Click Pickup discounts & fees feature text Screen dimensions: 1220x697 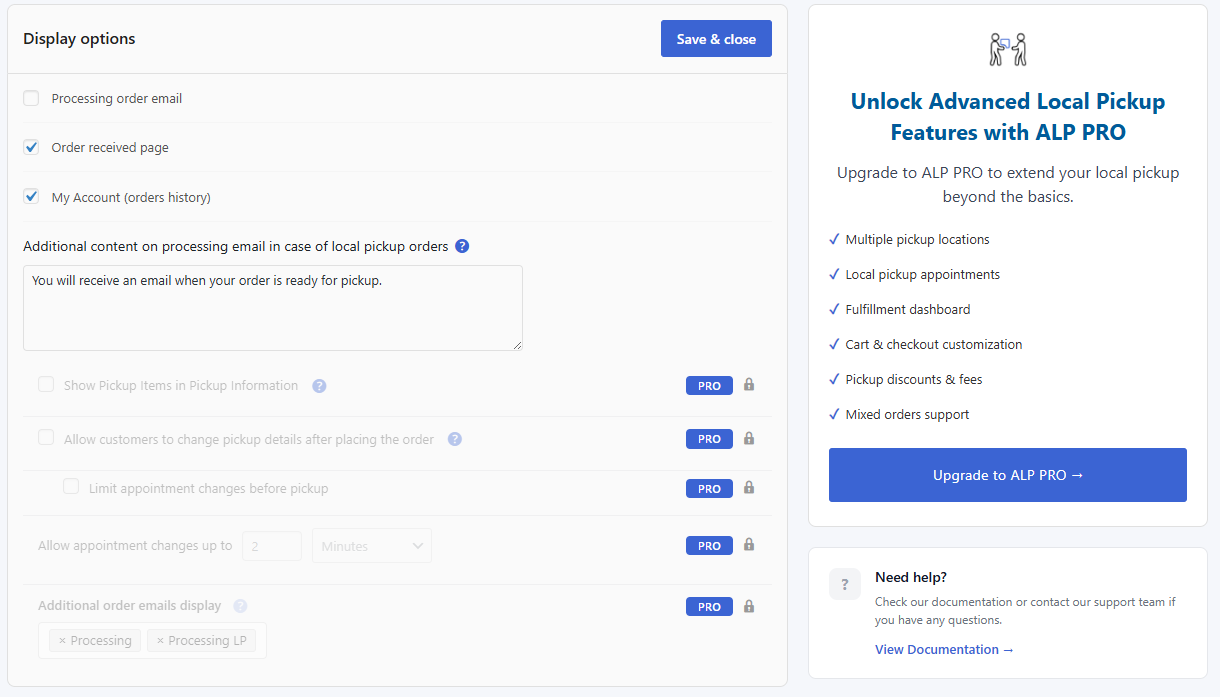click(916, 380)
